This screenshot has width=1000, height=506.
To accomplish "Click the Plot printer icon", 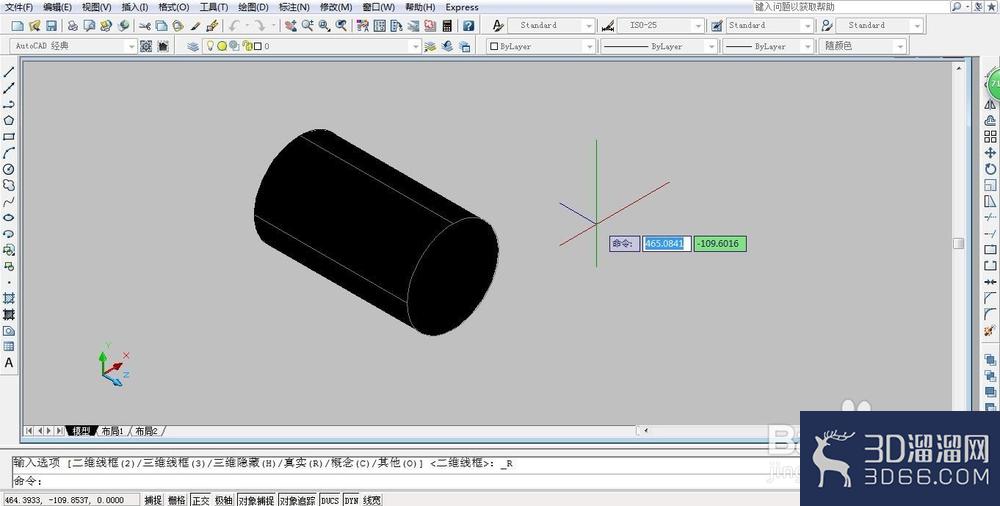I will (73, 26).
